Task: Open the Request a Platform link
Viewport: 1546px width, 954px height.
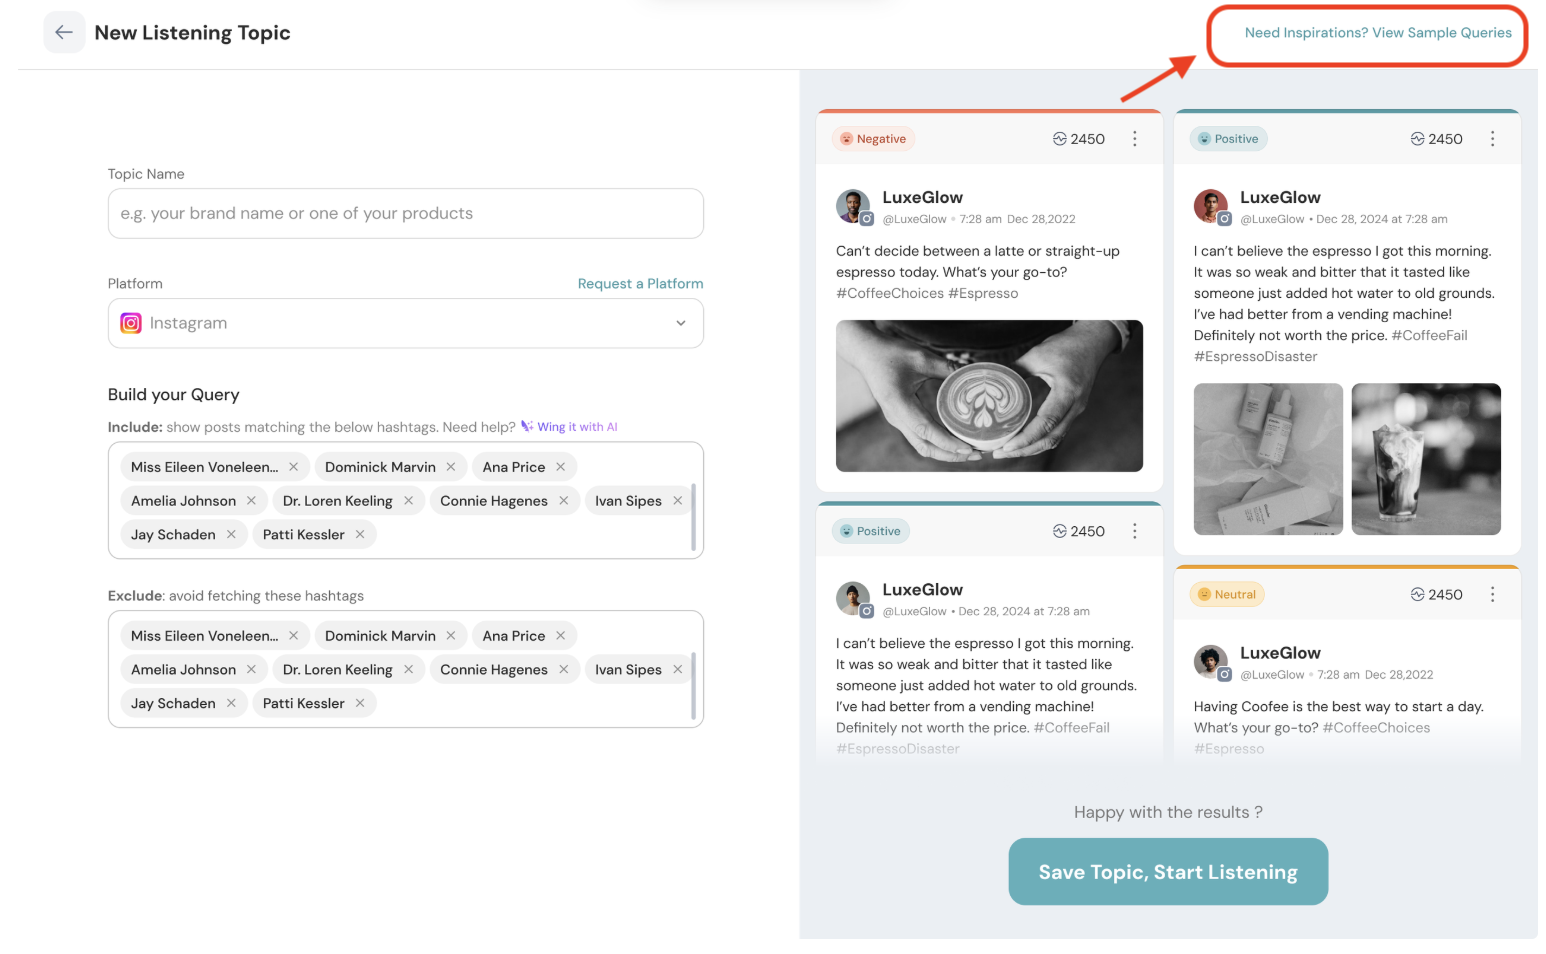Action: coord(640,284)
